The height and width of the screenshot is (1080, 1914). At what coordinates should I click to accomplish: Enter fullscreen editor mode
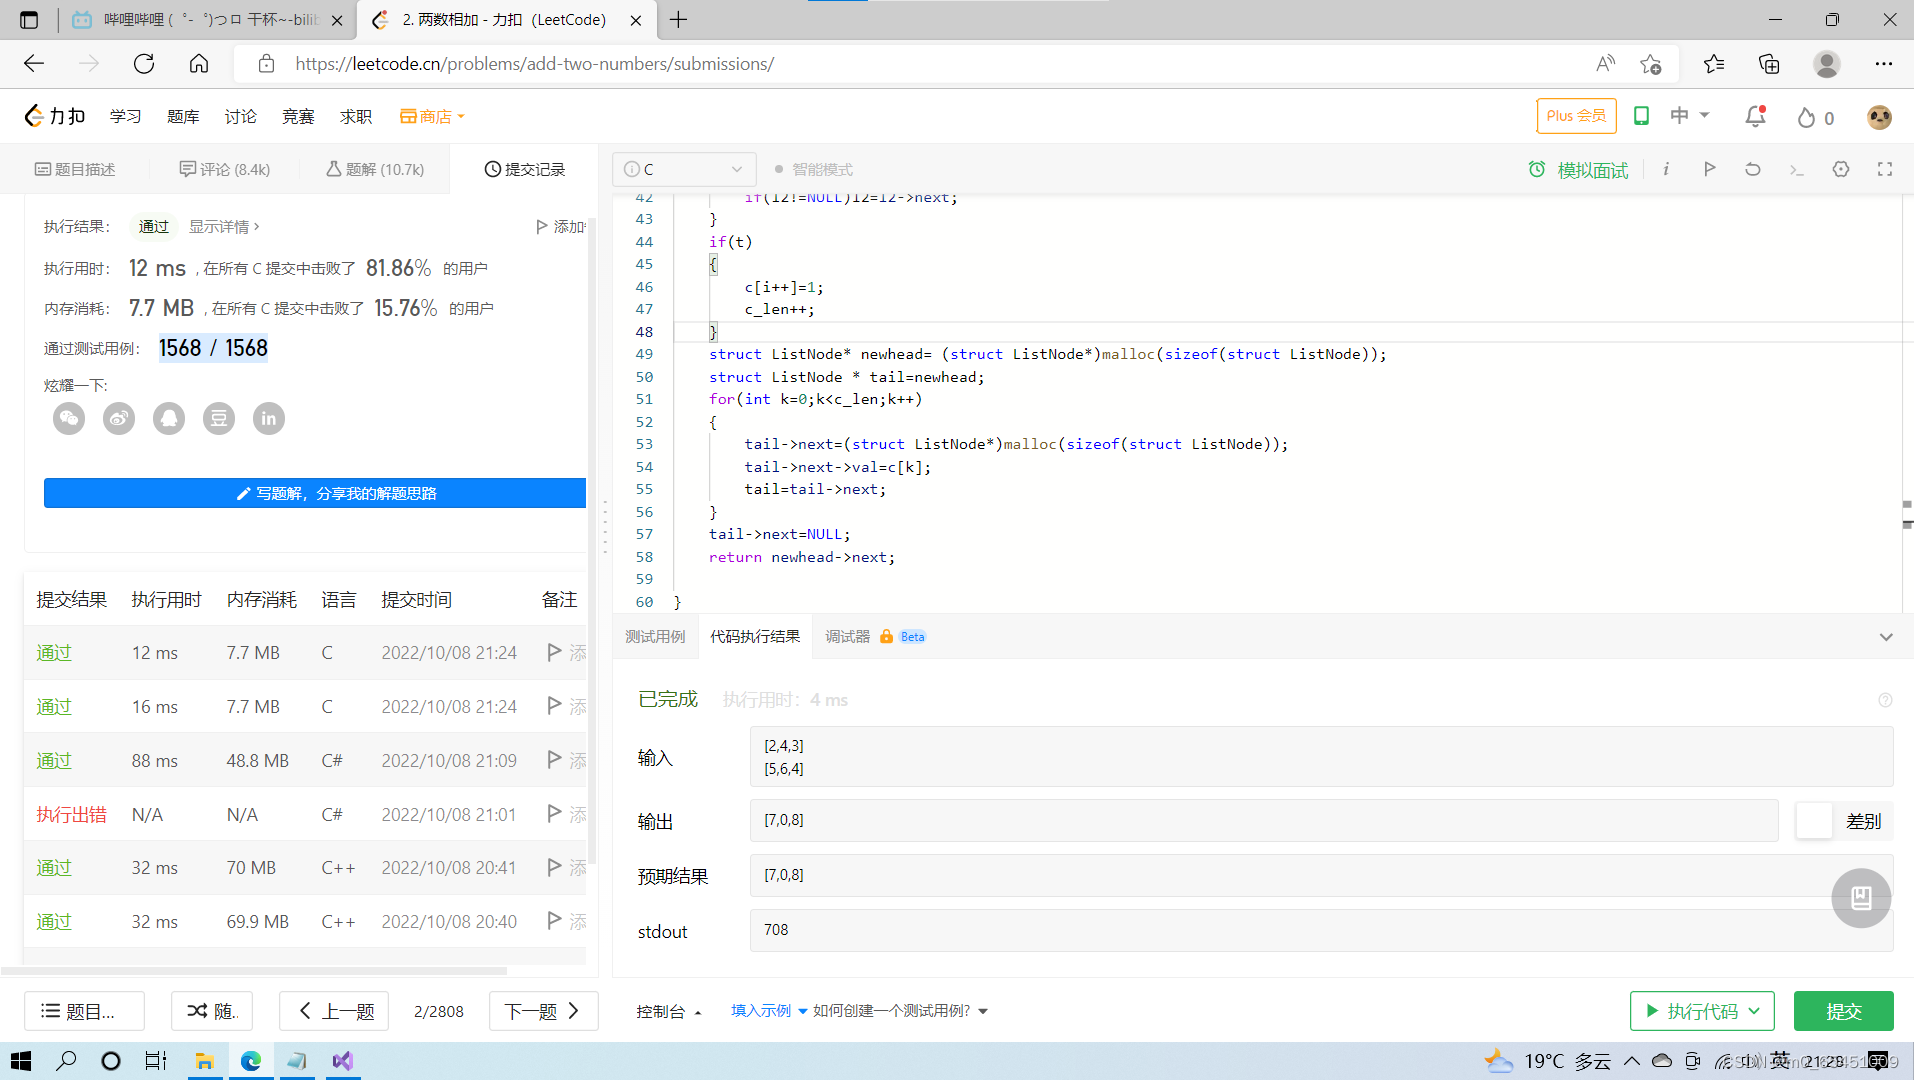coord(1884,169)
